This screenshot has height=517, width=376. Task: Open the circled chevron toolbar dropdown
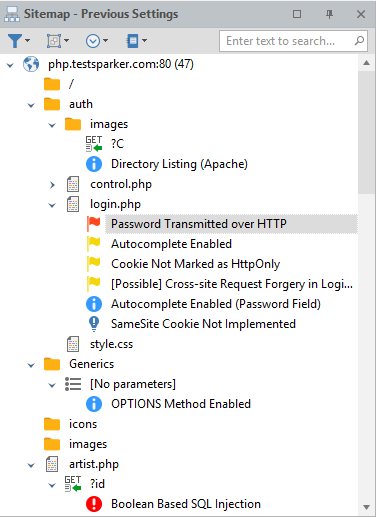click(x=97, y=41)
